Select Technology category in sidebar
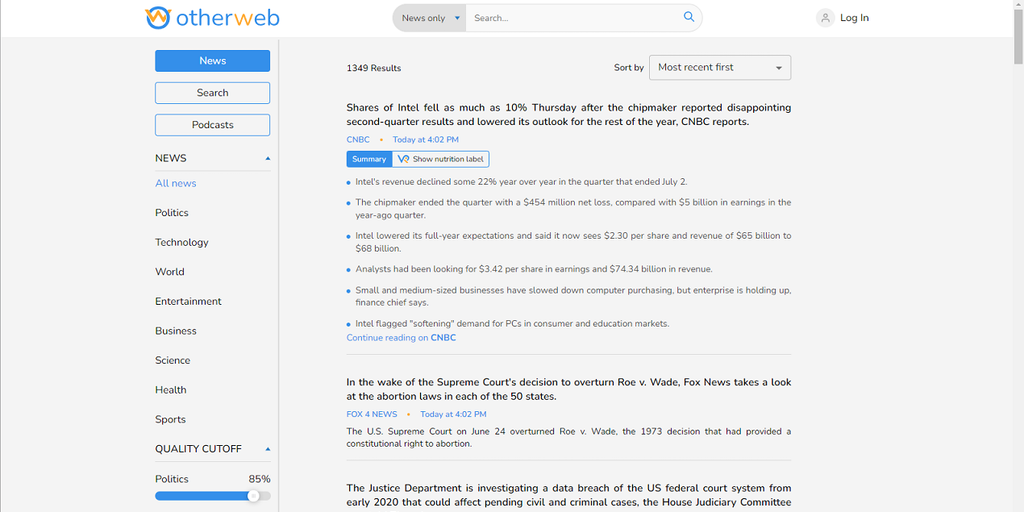This screenshot has width=1024, height=512. 182,242
